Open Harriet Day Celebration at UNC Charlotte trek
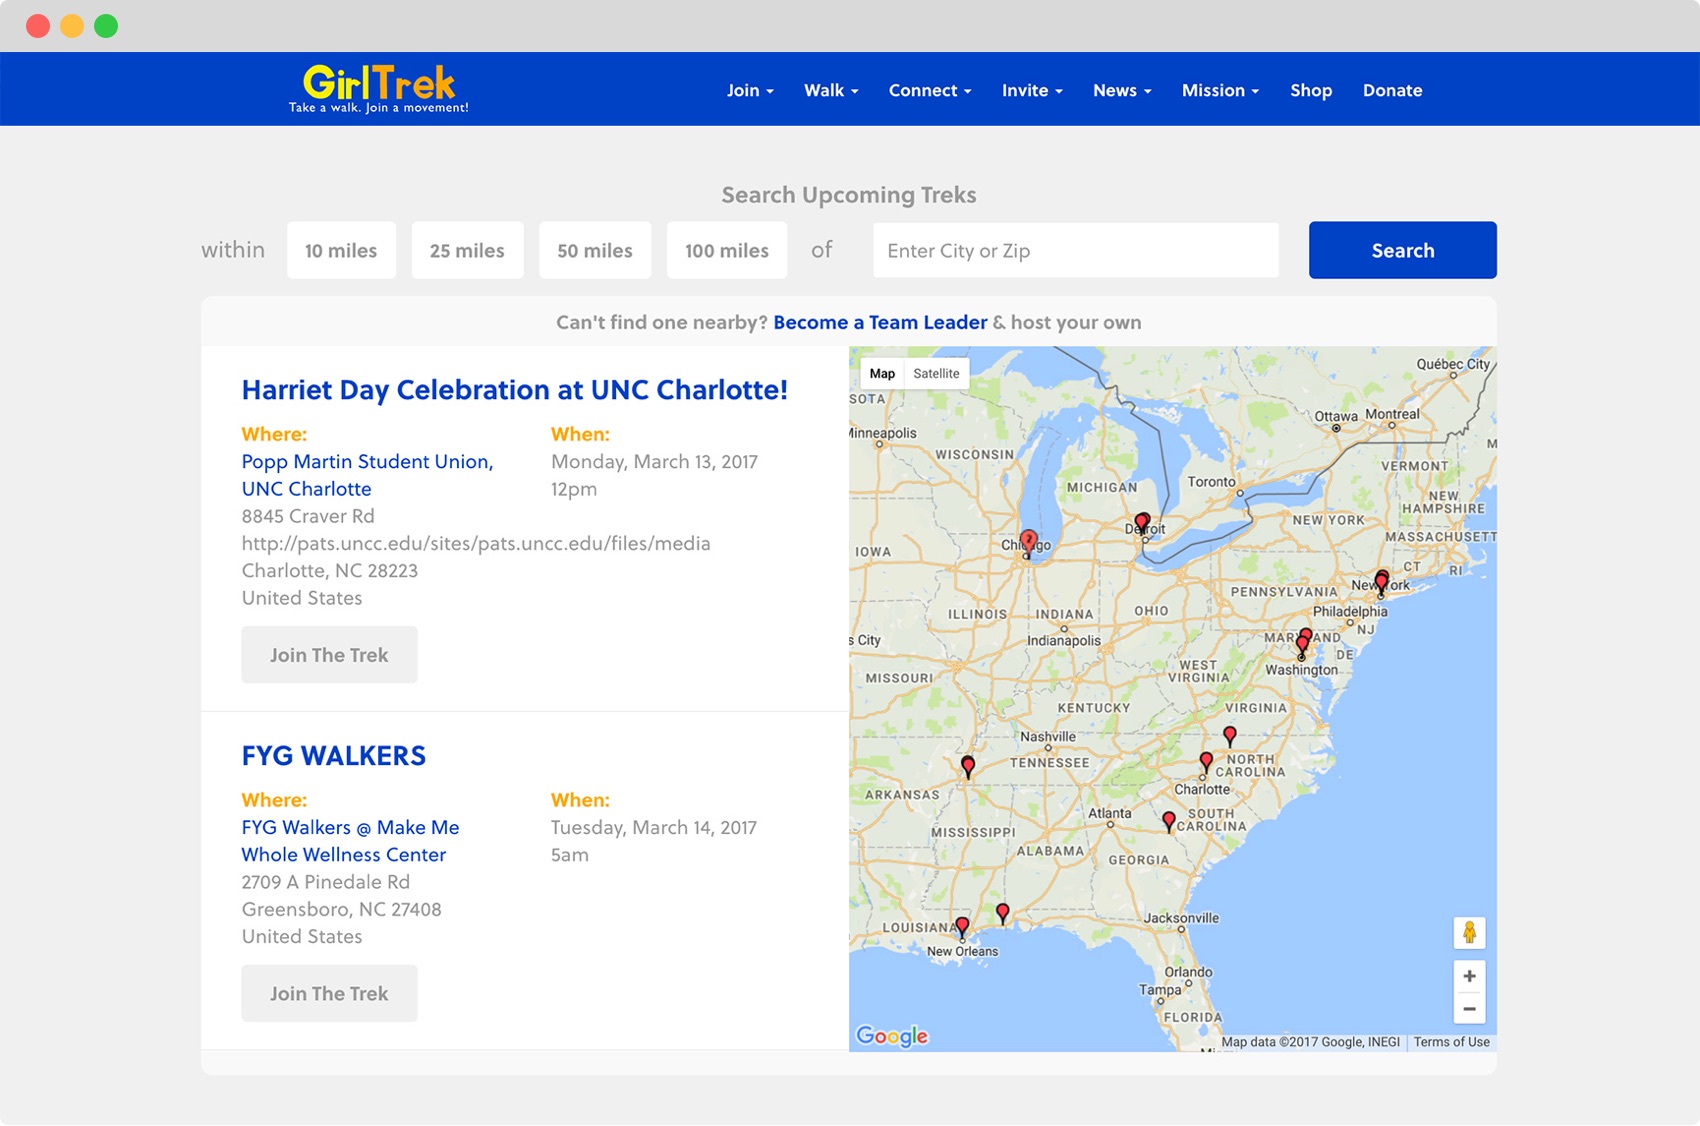1700x1126 pixels. coord(515,390)
